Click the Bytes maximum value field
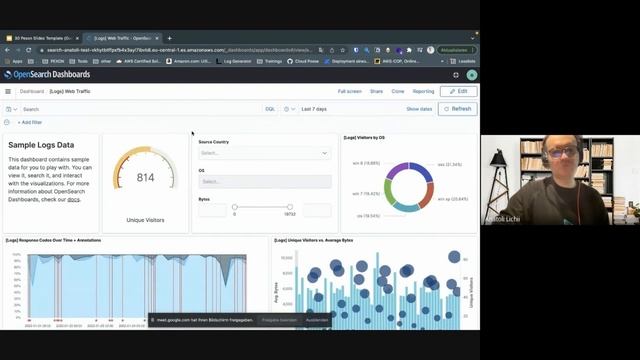The height and width of the screenshot is (360, 640). [x=317, y=211]
